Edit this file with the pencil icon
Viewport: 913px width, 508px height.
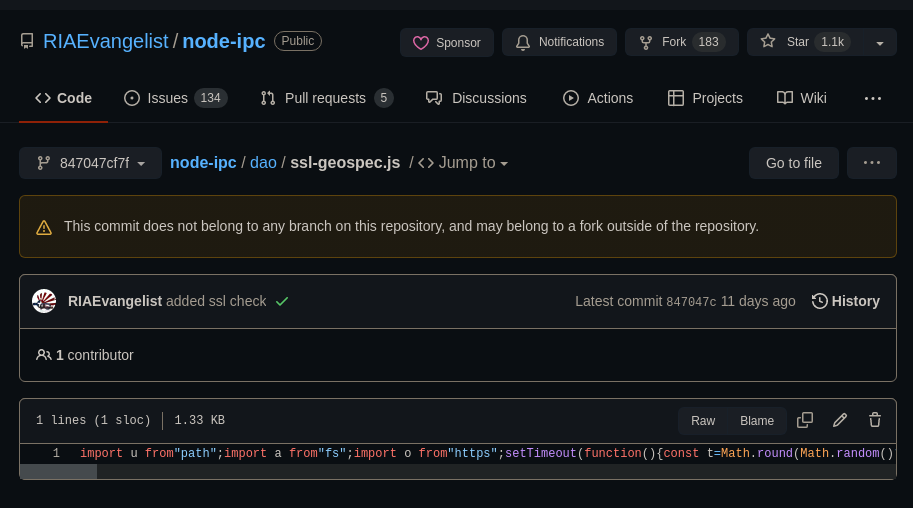pyautogui.click(x=840, y=420)
